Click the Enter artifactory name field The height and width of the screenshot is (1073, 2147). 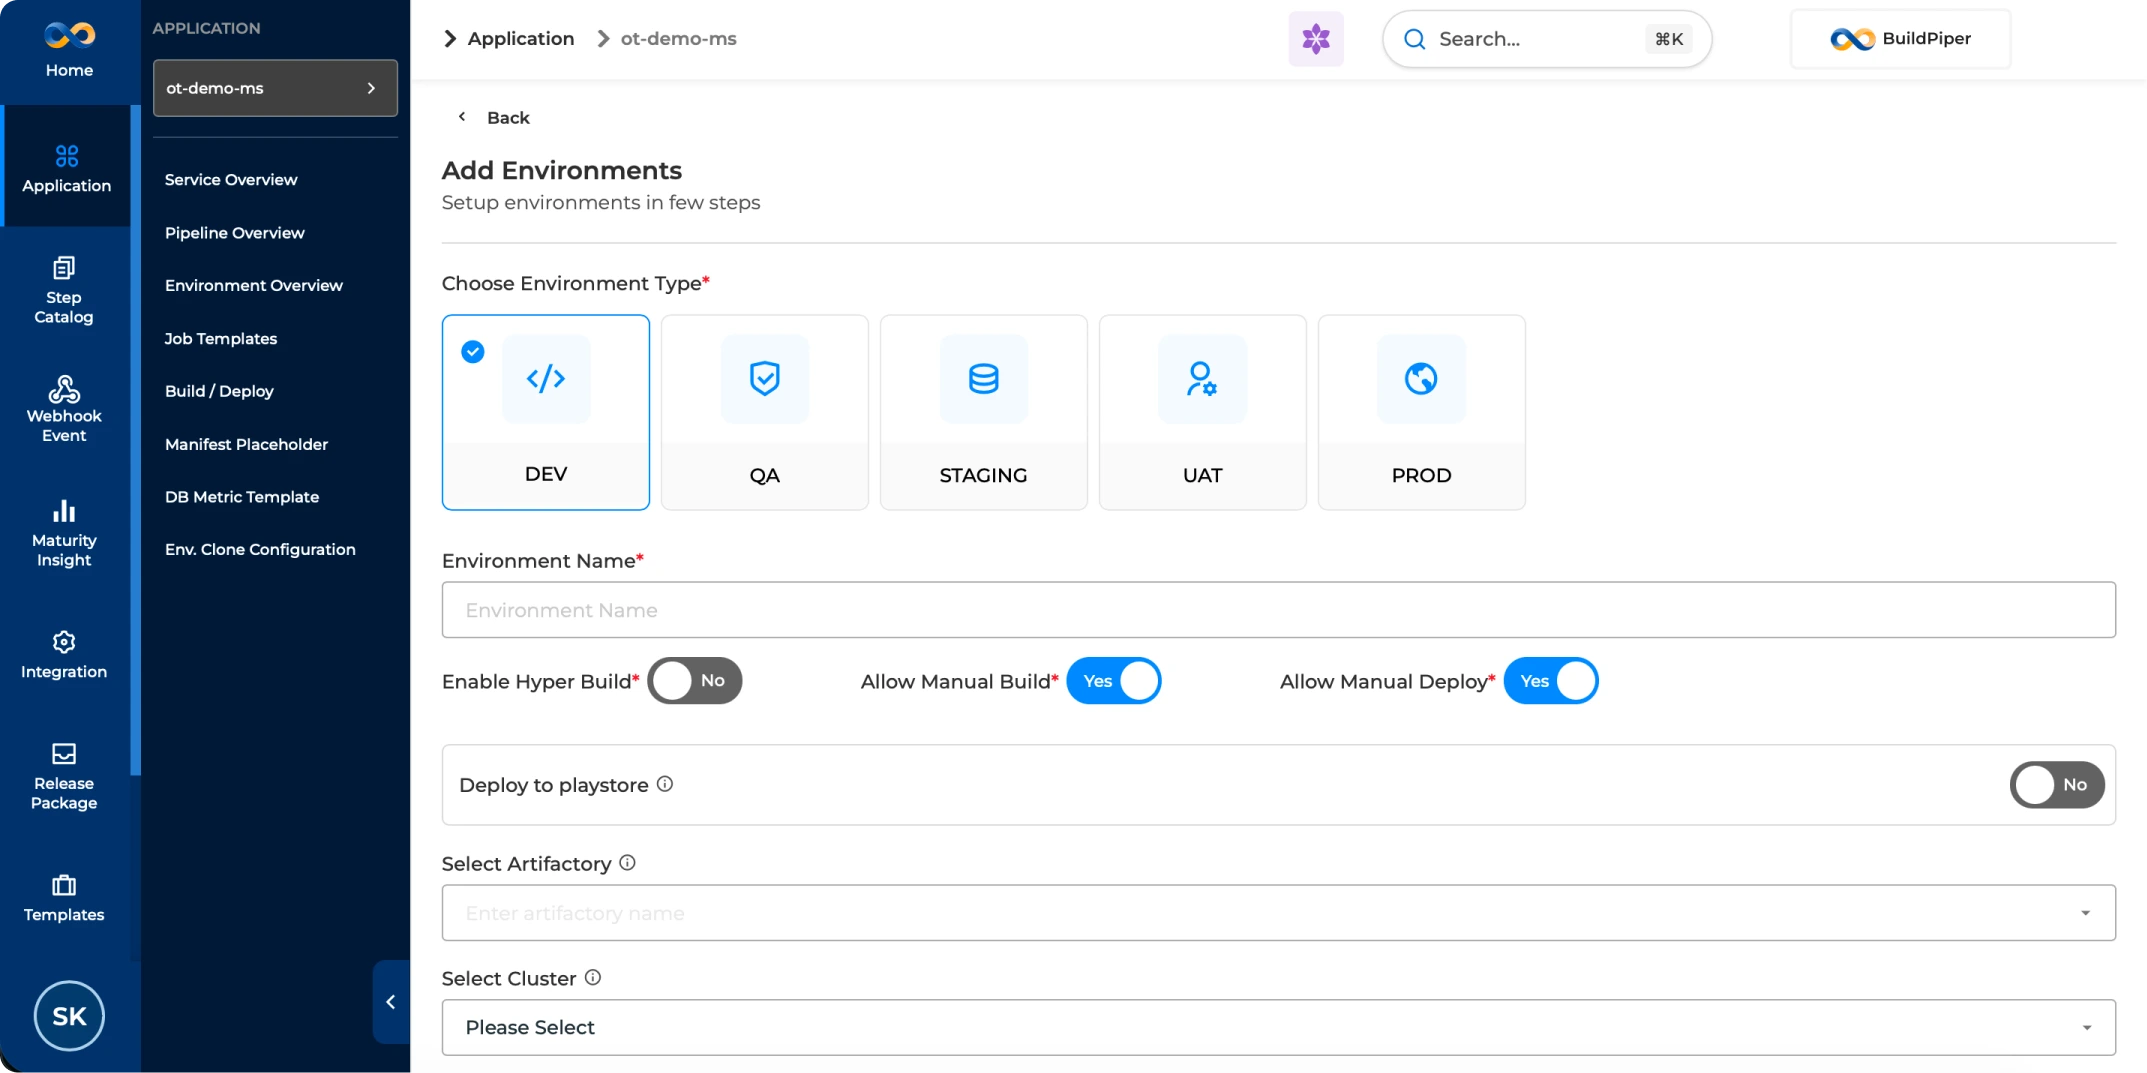[x=1279, y=913]
